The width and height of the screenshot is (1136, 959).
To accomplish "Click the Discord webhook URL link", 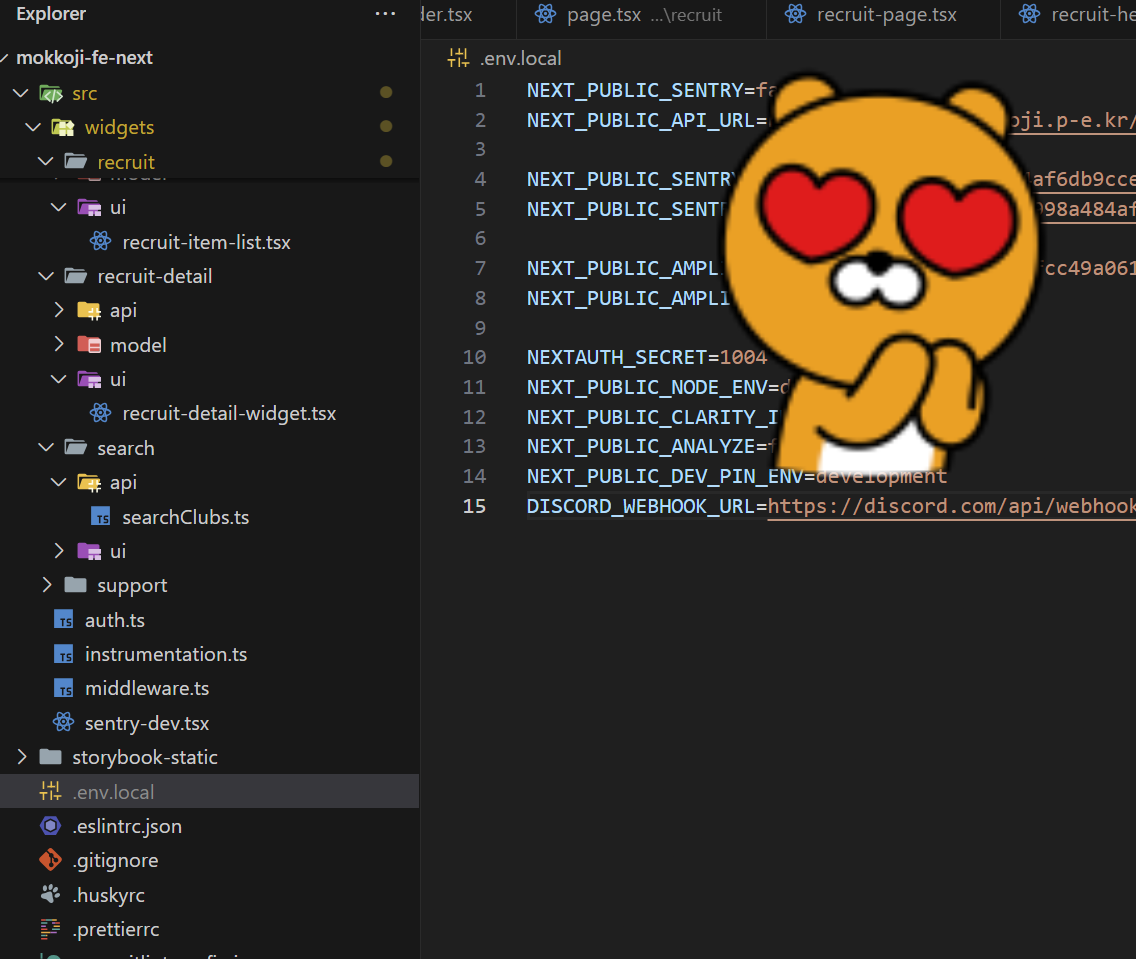I will tap(951, 506).
